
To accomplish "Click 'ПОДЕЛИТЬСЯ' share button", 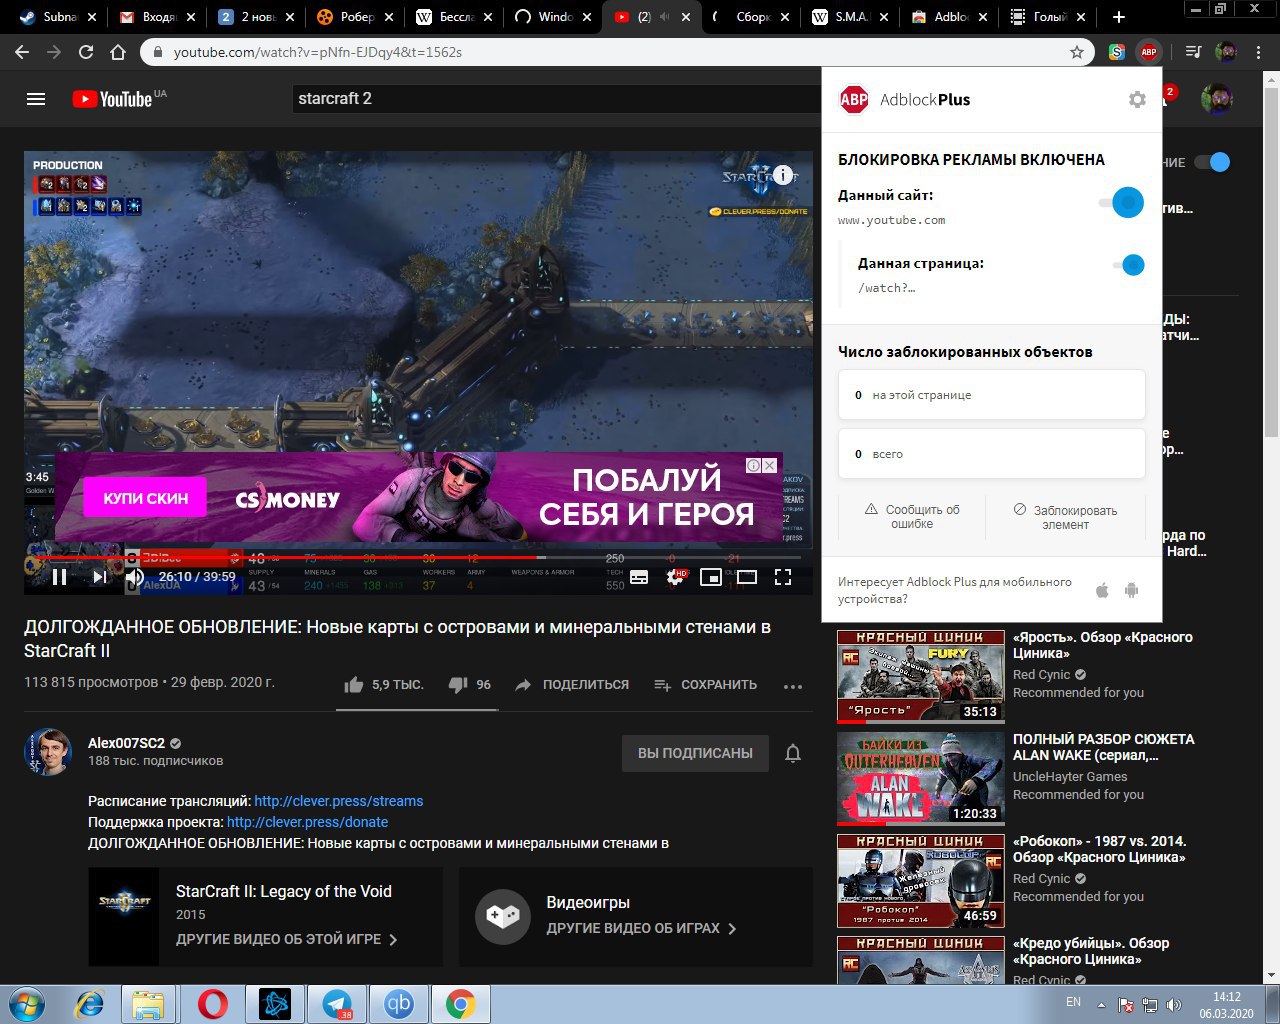I will click(x=572, y=685).
